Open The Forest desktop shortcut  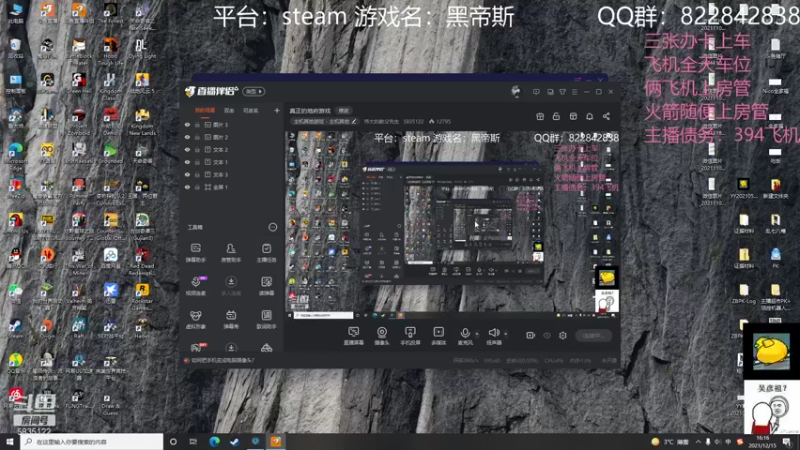click(x=110, y=13)
